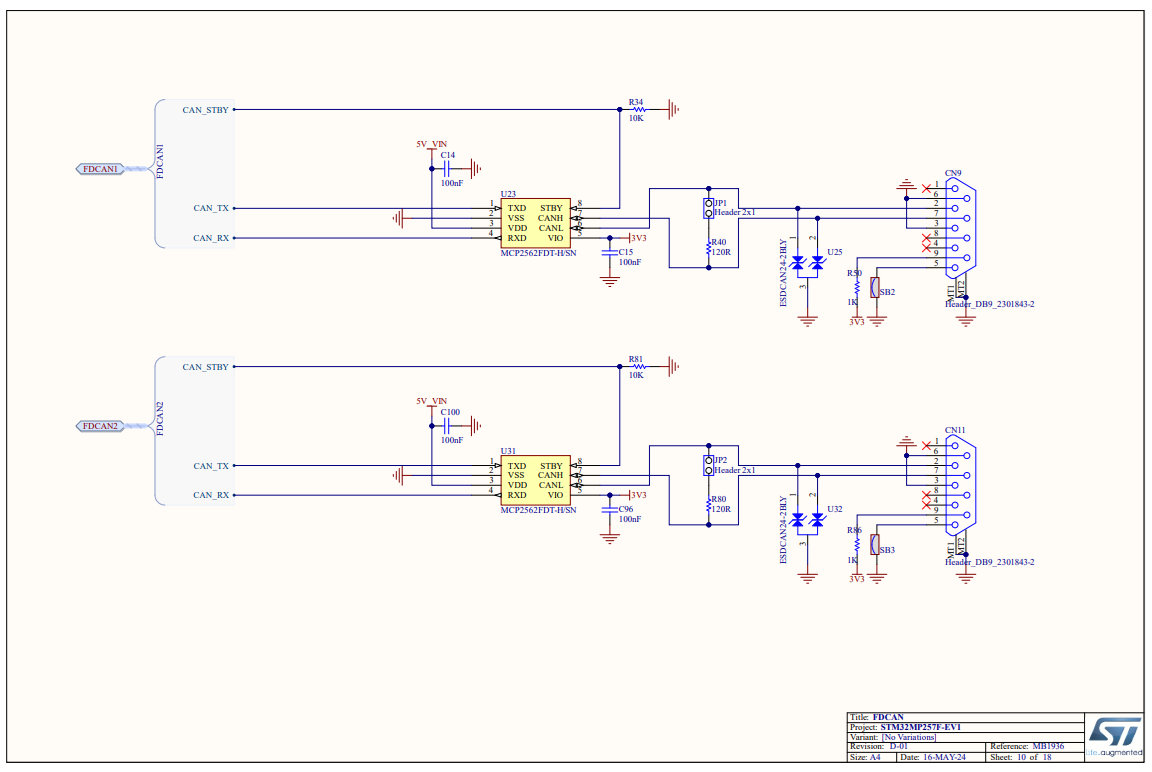Select termination resistor R80 symbol
This screenshot has width=1152, height=772.
(x=708, y=505)
